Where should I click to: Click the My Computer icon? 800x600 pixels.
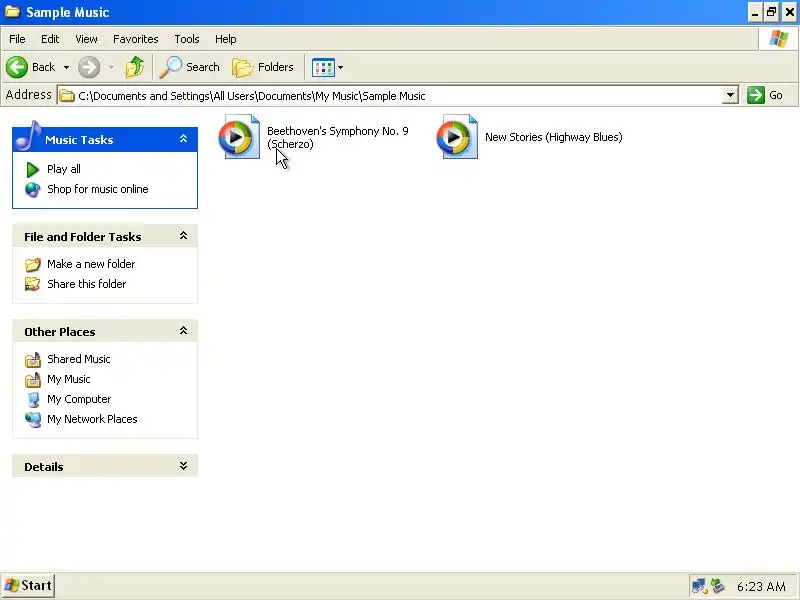[x=33, y=399]
